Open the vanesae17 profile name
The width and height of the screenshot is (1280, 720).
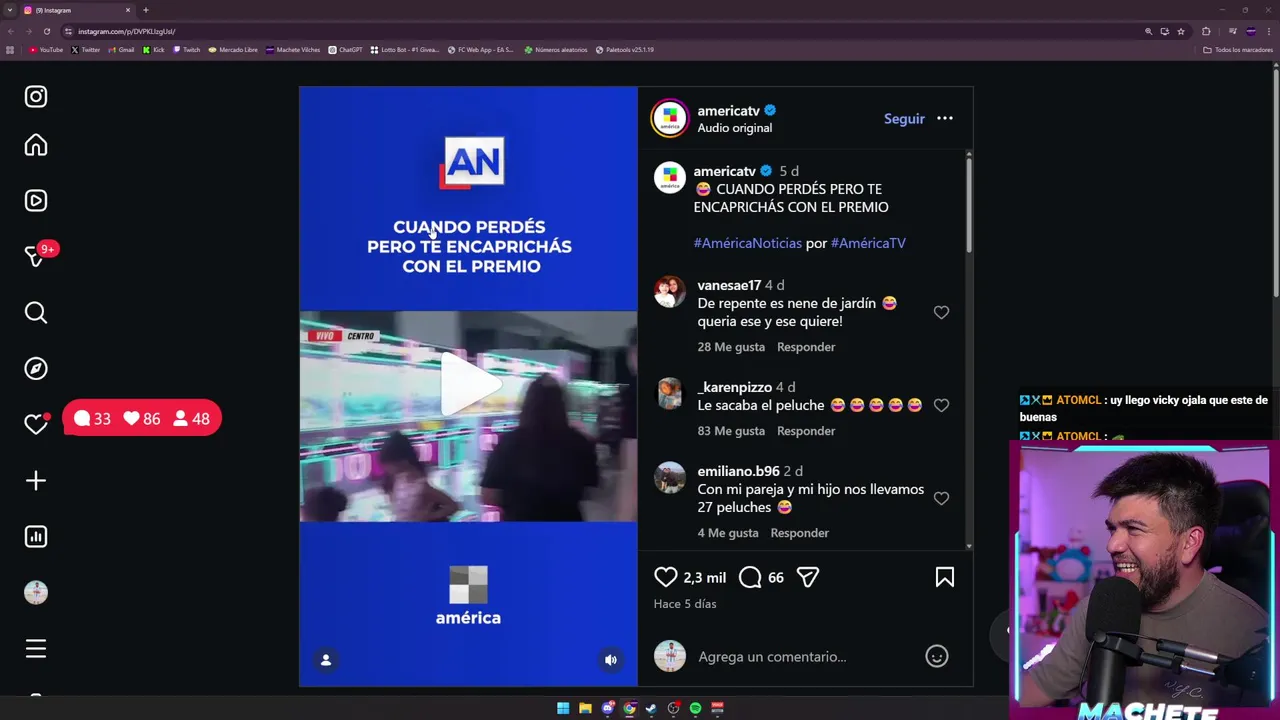(x=729, y=285)
